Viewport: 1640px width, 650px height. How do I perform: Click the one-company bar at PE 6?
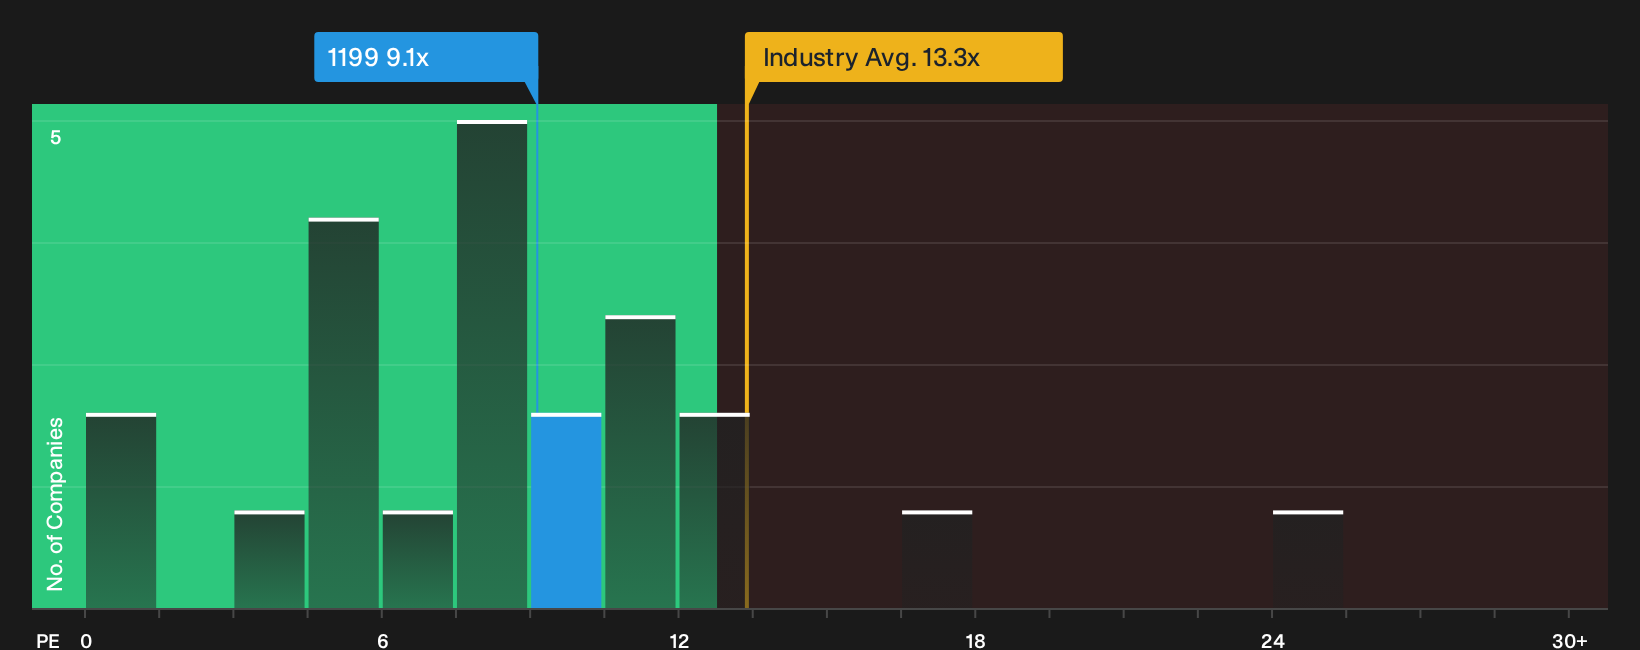pyautogui.click(x=418, y=560)
